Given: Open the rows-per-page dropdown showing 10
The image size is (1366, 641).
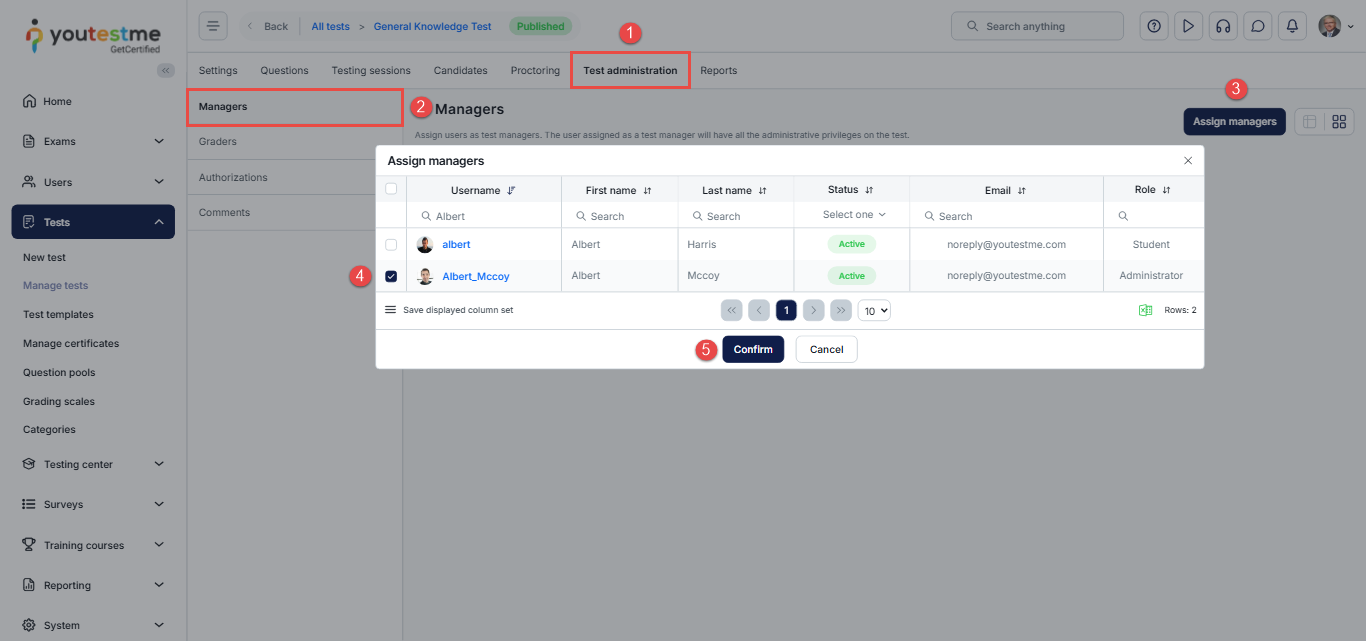Looking at the screenshot, I should tap(874, 311).
